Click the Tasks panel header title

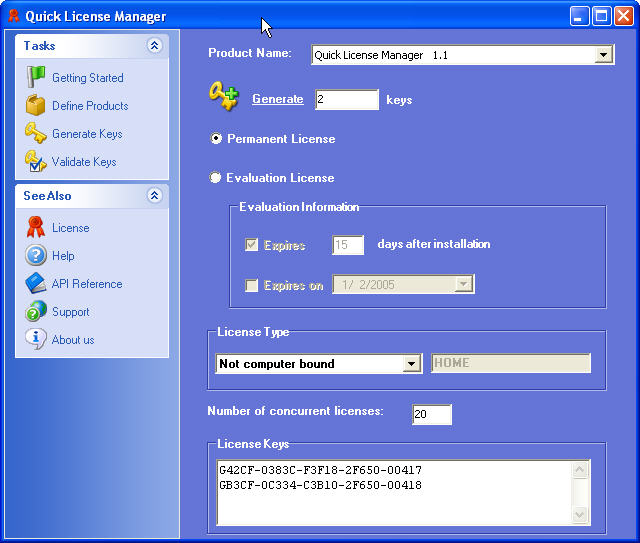(x=39, y=46)
